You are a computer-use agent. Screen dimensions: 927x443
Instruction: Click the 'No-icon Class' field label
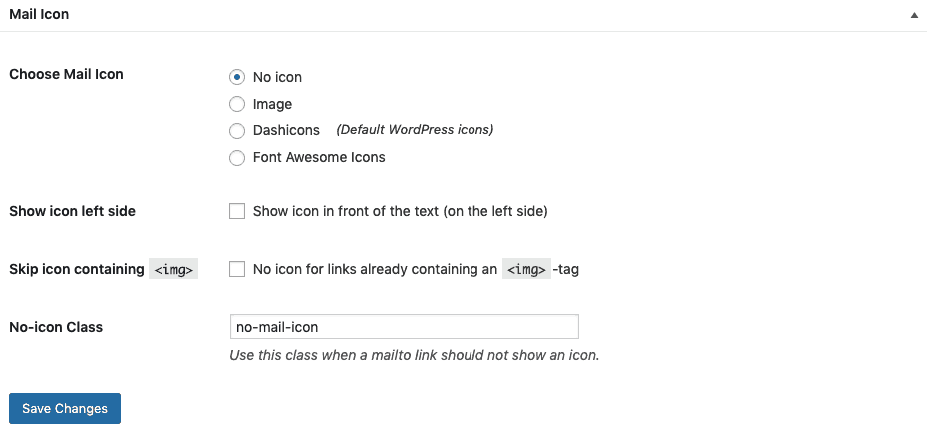point(56,327)
